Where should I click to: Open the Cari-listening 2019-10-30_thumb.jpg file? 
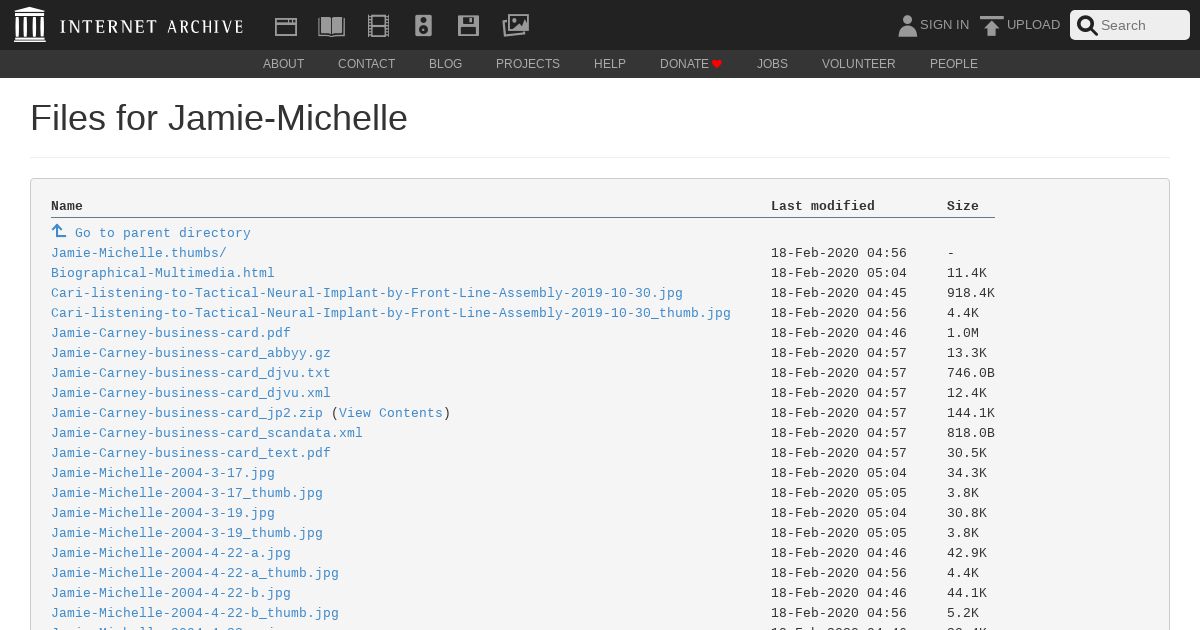click(x=391, y=313)
